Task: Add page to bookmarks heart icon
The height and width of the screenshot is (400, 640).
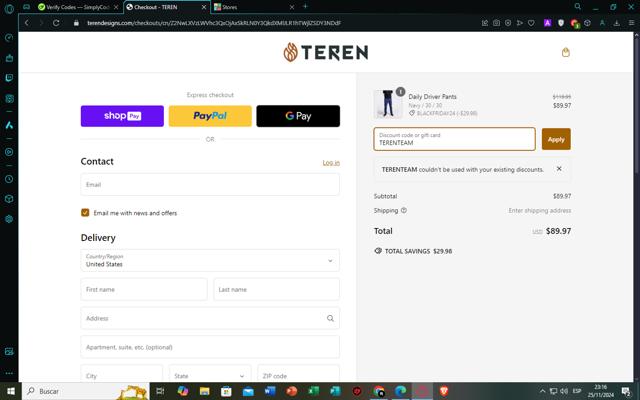Action: coord(531,23)
